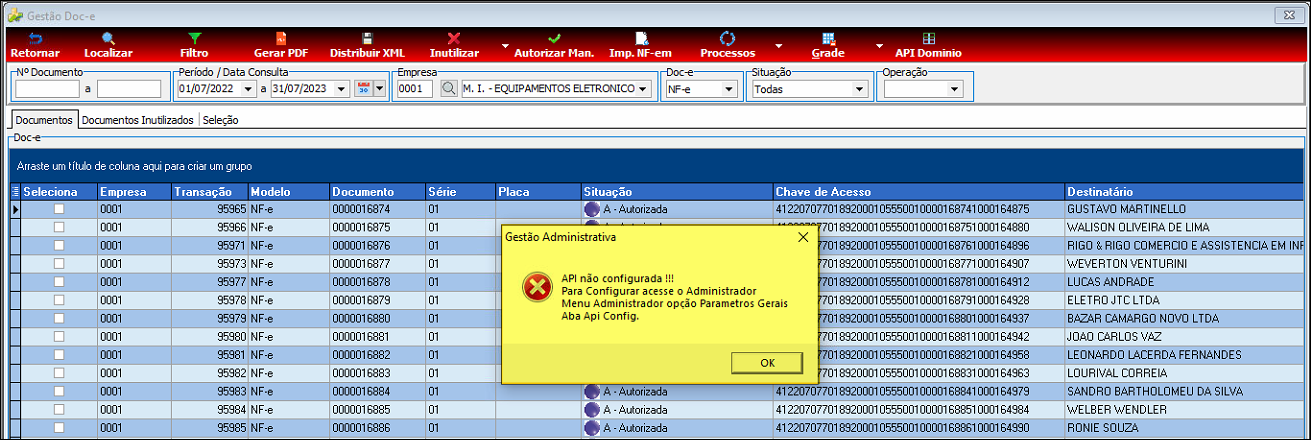
Task: Sort by the Destinatário column header
Action: pyautogui.click(x=1185, y=191)
